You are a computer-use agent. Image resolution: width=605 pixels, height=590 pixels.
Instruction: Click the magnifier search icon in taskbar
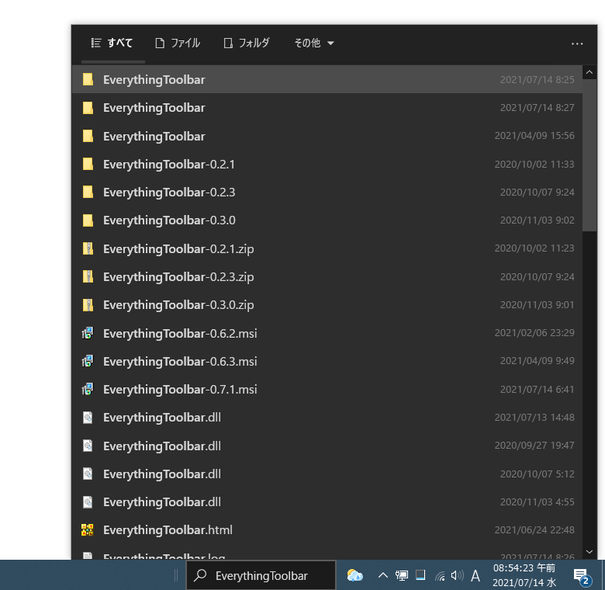point(200,575)
